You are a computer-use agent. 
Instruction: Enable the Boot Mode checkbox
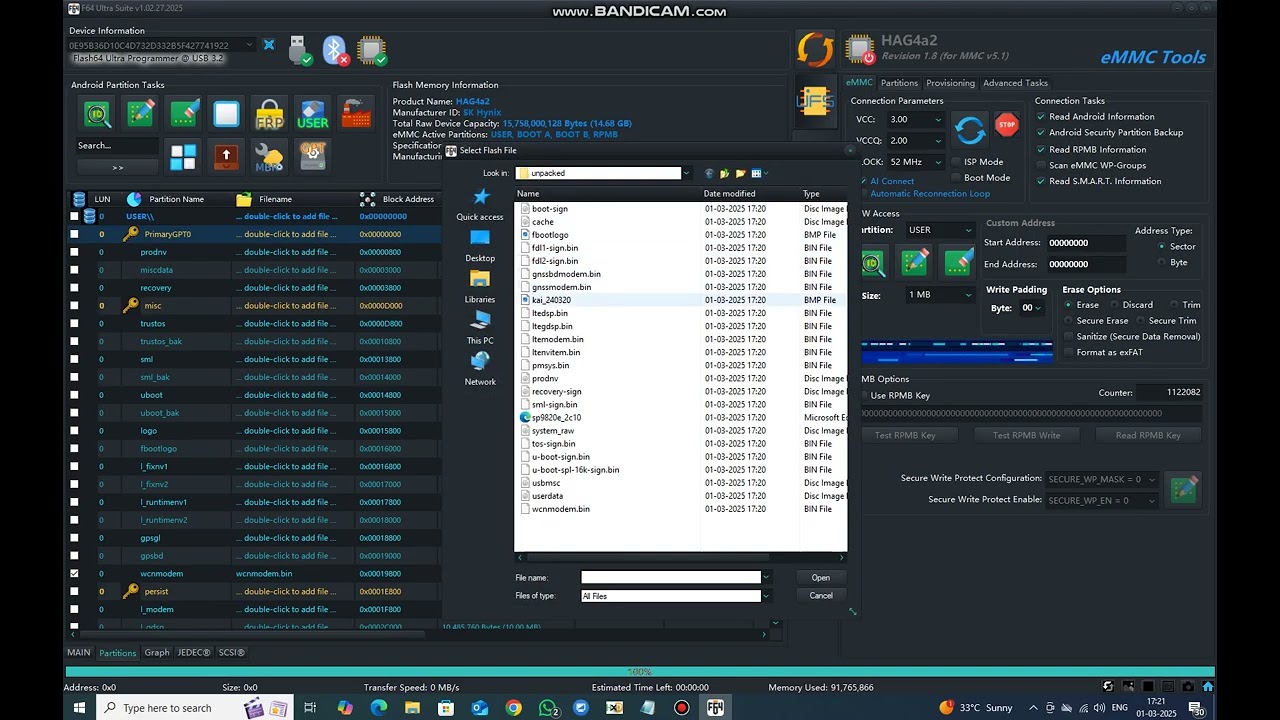(955, 178)
